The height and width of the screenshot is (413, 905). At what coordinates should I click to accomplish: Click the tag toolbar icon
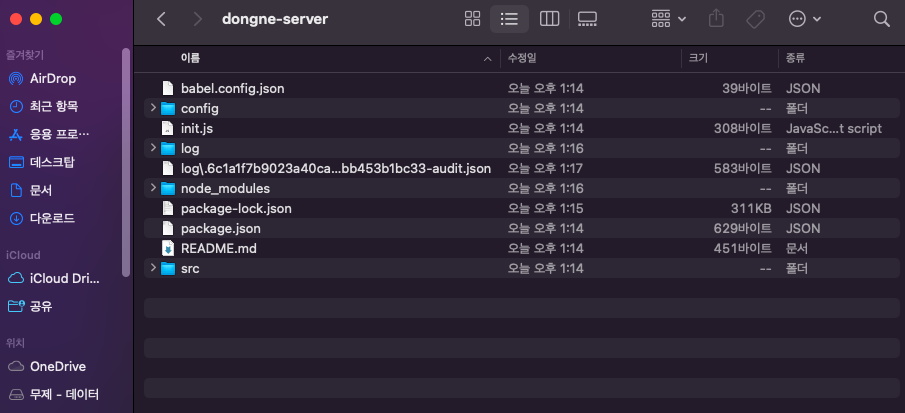[x=755, y=19]
